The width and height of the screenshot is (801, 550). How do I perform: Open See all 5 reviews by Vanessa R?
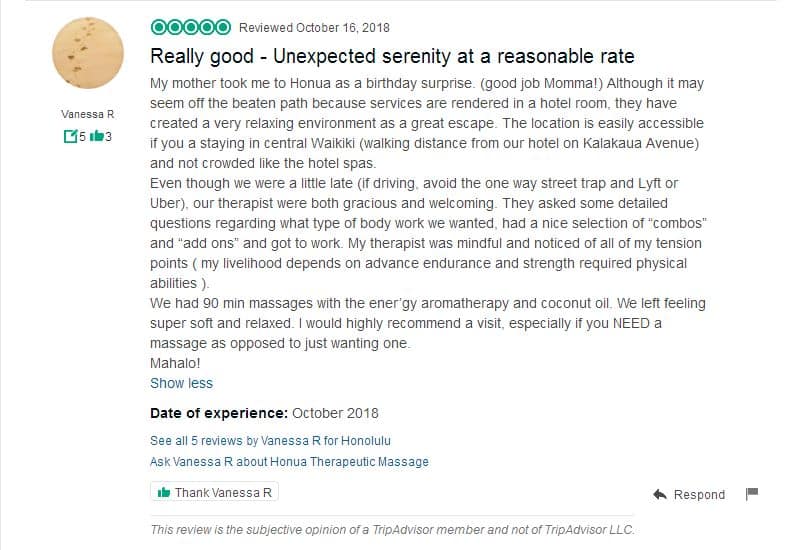pos(270,440)
